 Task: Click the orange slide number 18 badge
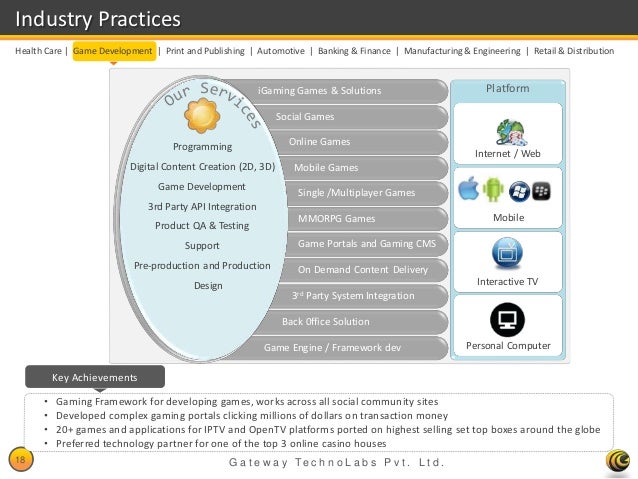(x=20, y=460)
